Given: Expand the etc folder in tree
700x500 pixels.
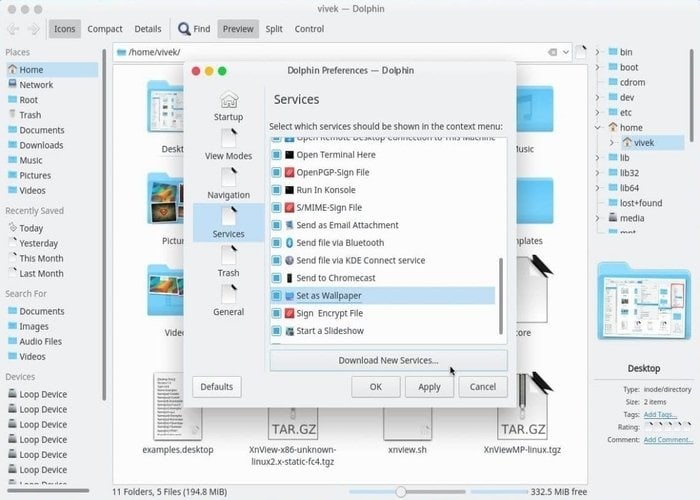Looking at the screenshot, I should [598, 112].
